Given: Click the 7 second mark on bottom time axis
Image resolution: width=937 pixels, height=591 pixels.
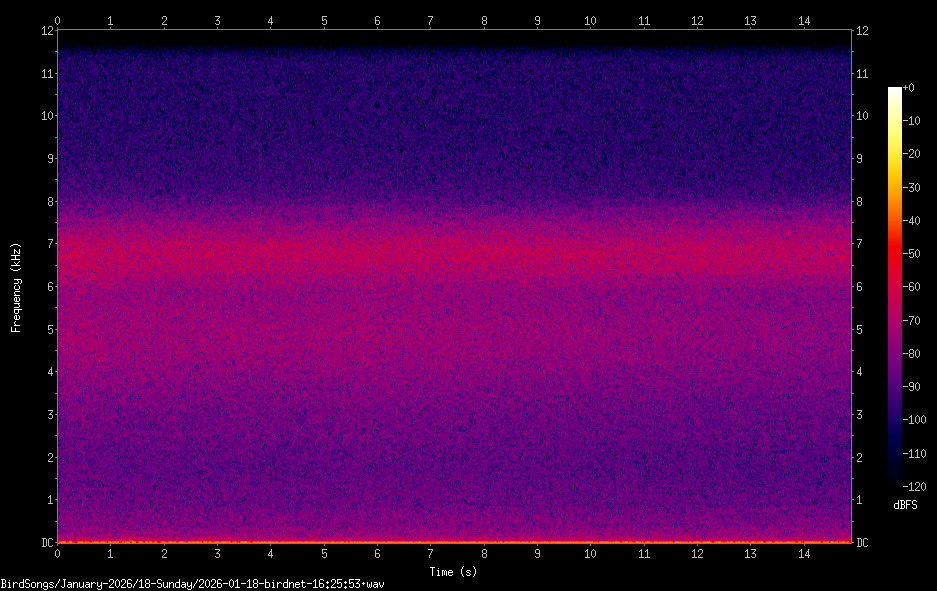Looking at the screenshot, I should 430,554.
